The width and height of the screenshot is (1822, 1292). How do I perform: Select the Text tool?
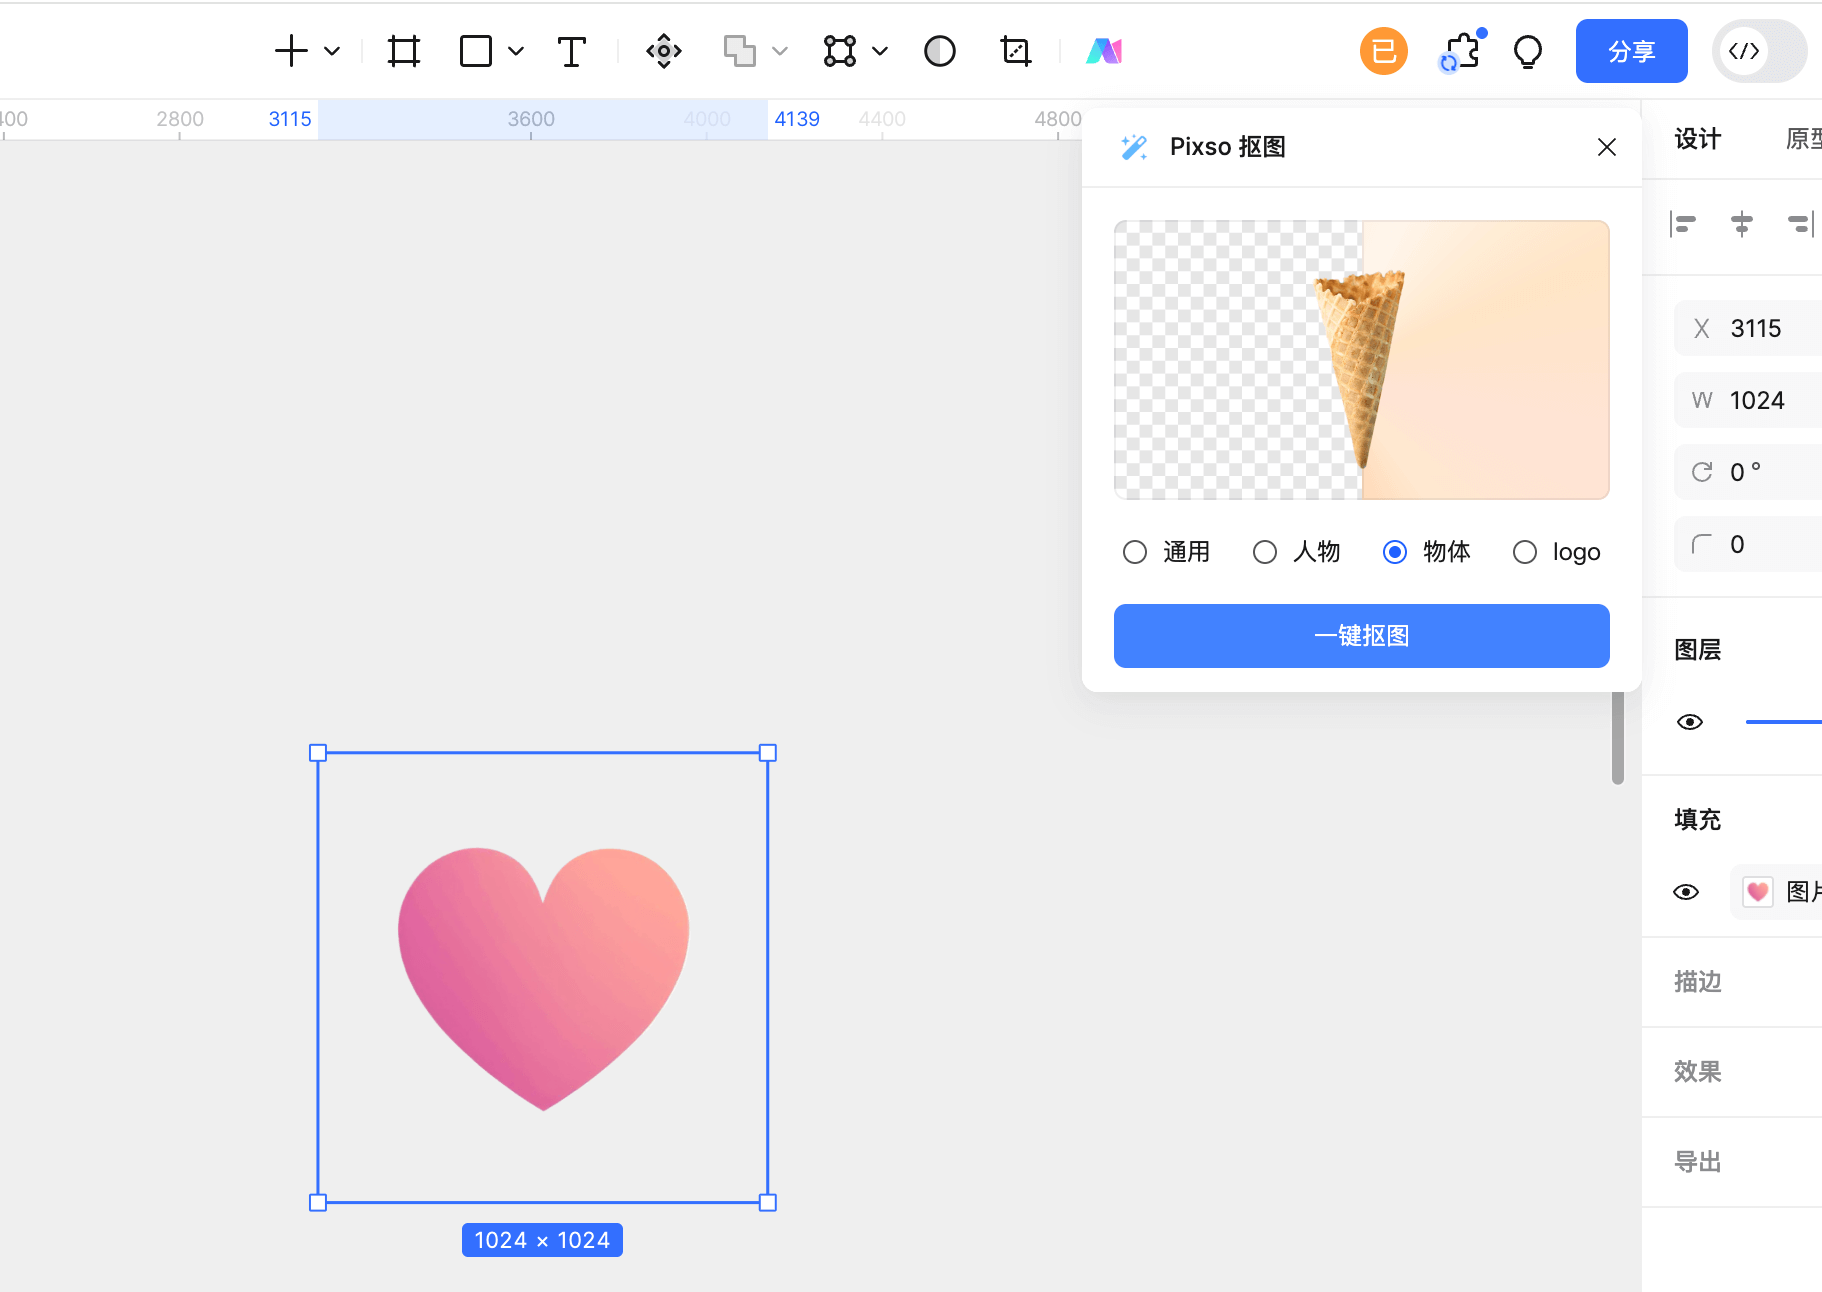[x=571, y=51]
